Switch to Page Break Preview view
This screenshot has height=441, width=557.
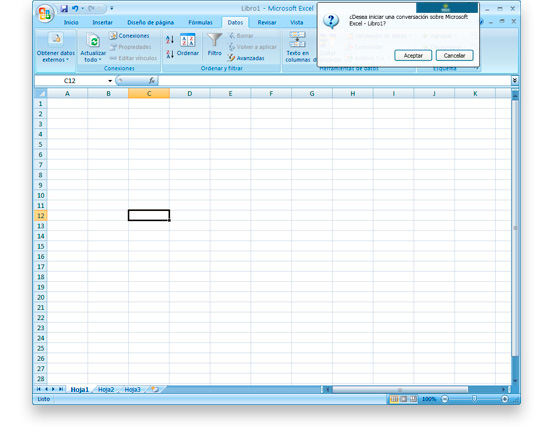tap(413, 399)
